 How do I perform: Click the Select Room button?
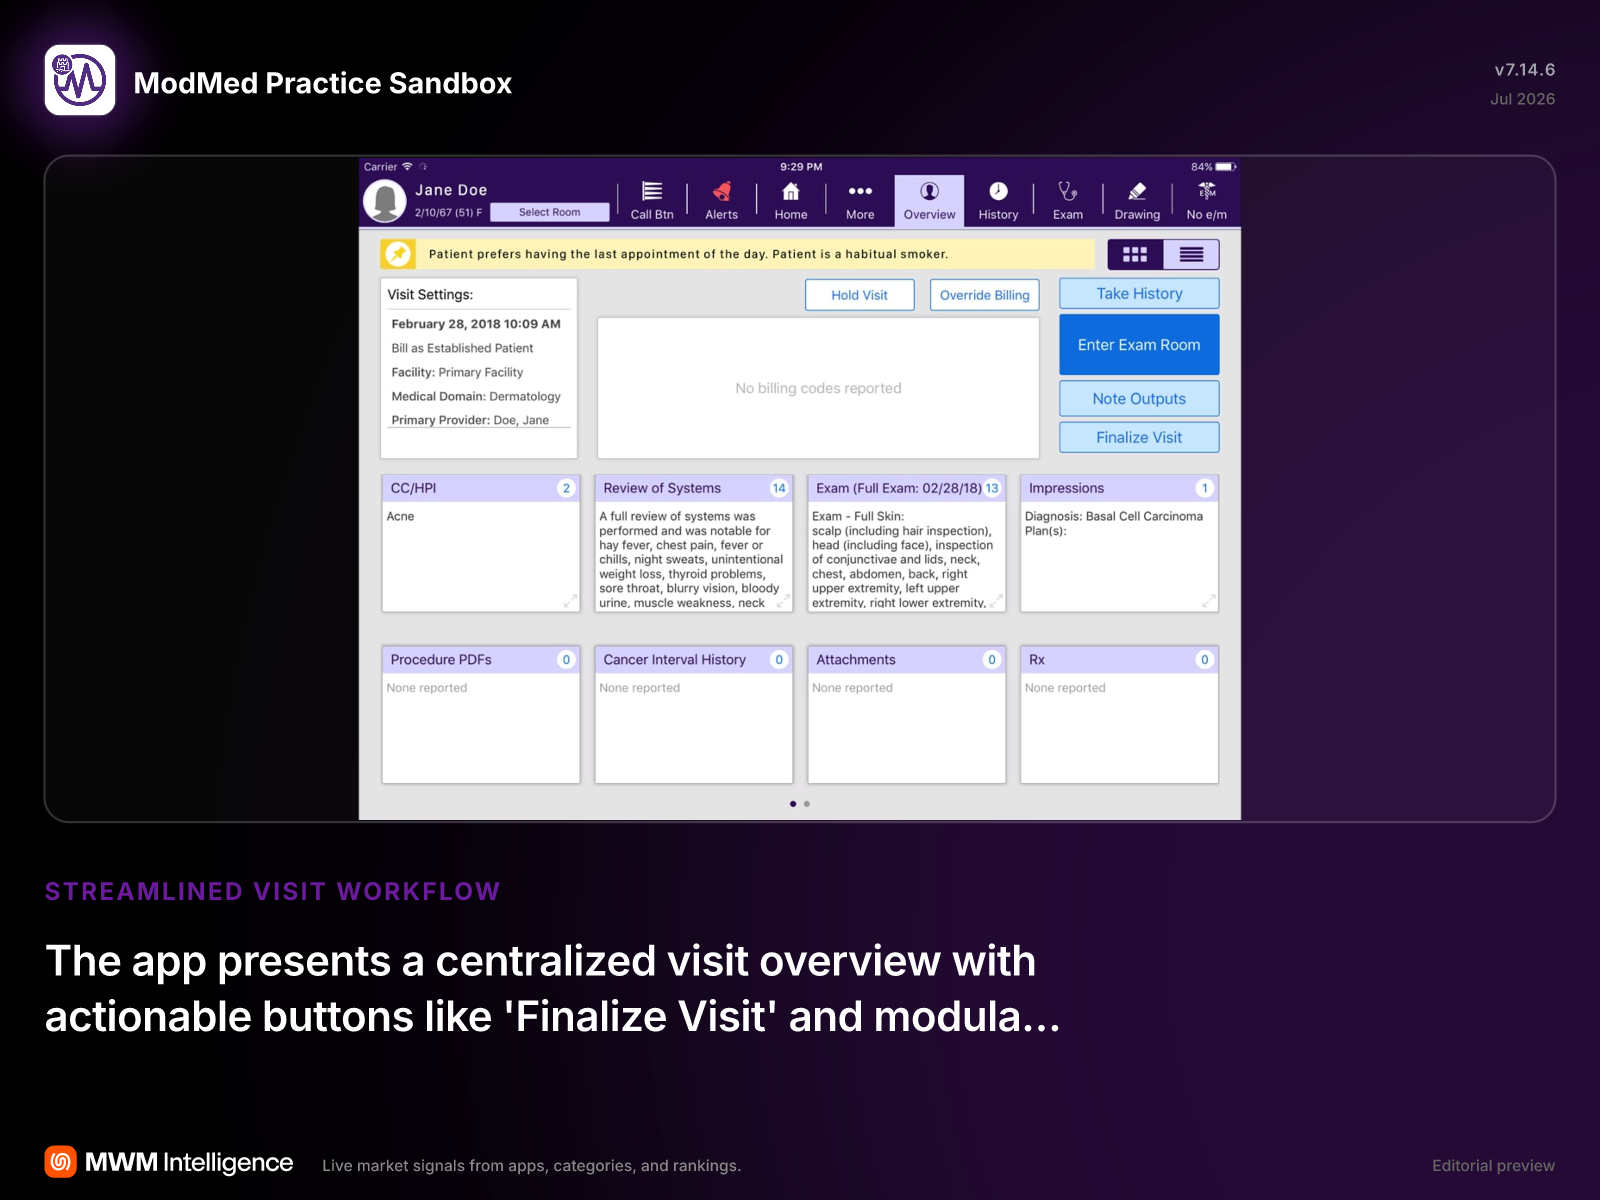(x=549, y=212)
